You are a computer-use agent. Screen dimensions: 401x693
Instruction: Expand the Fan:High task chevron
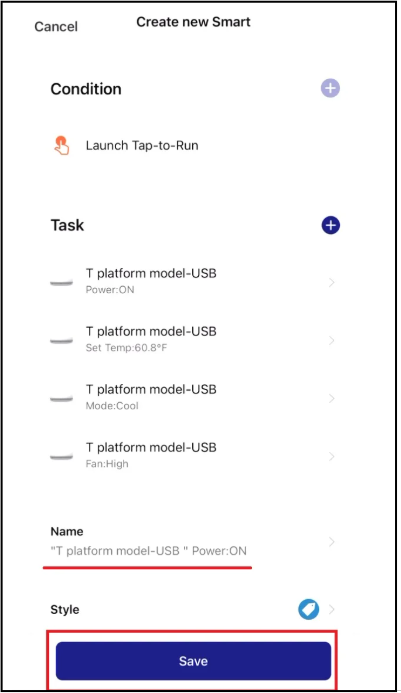coord(332,456)
